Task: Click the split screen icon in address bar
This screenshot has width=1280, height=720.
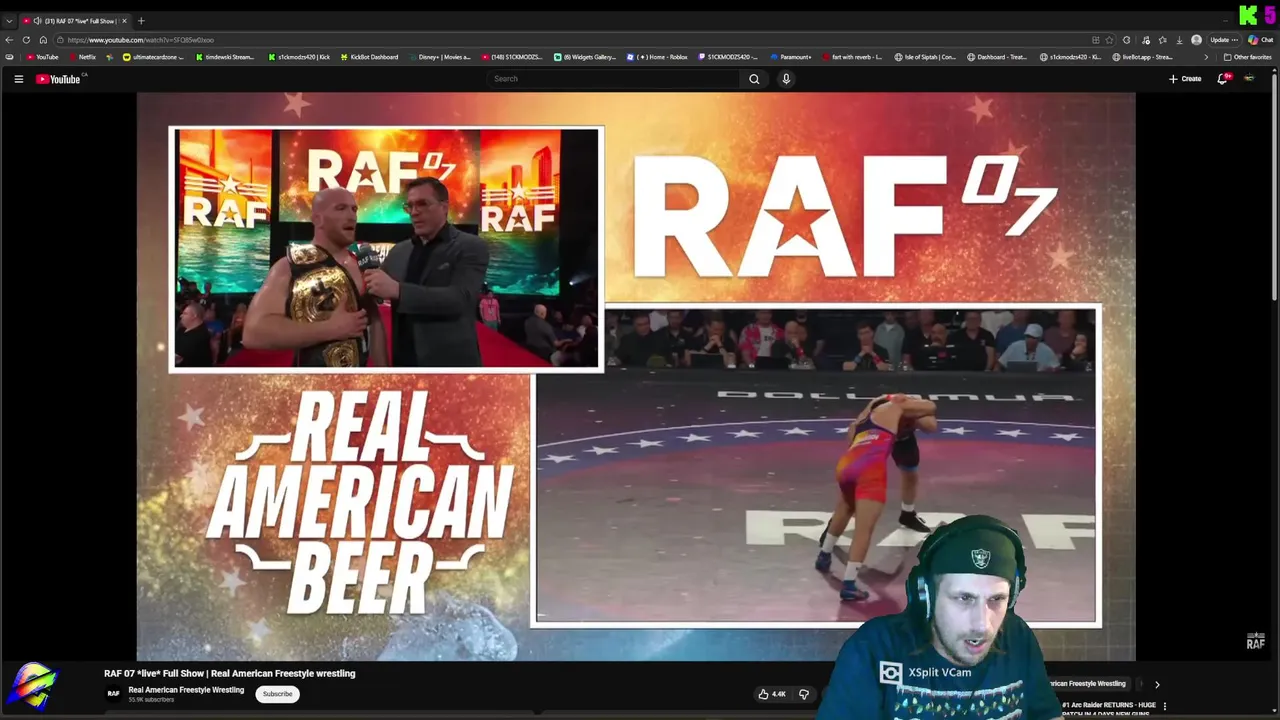Action: [x=1096, y=40]
